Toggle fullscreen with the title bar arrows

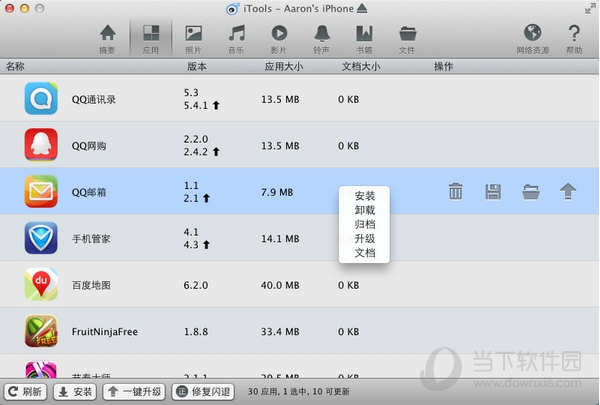click(590, 8)
